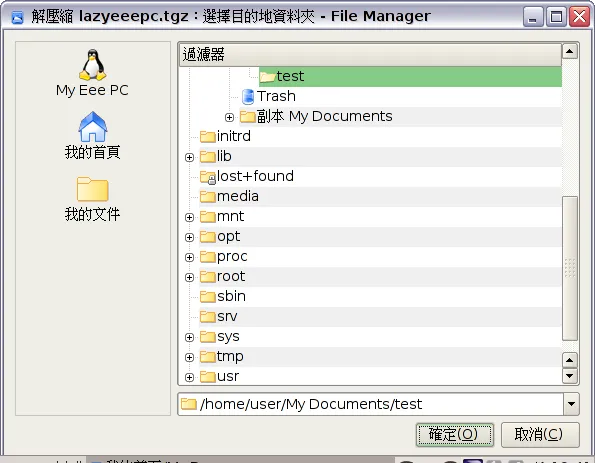Confirm with the 確定(O) button
The width and height of the screenshot is (595, 463).
[x=455, y=435]
